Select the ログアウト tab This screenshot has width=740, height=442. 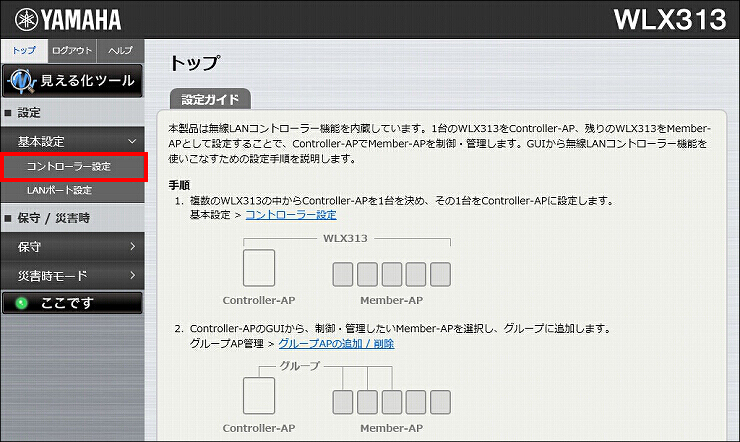[72, 50]
